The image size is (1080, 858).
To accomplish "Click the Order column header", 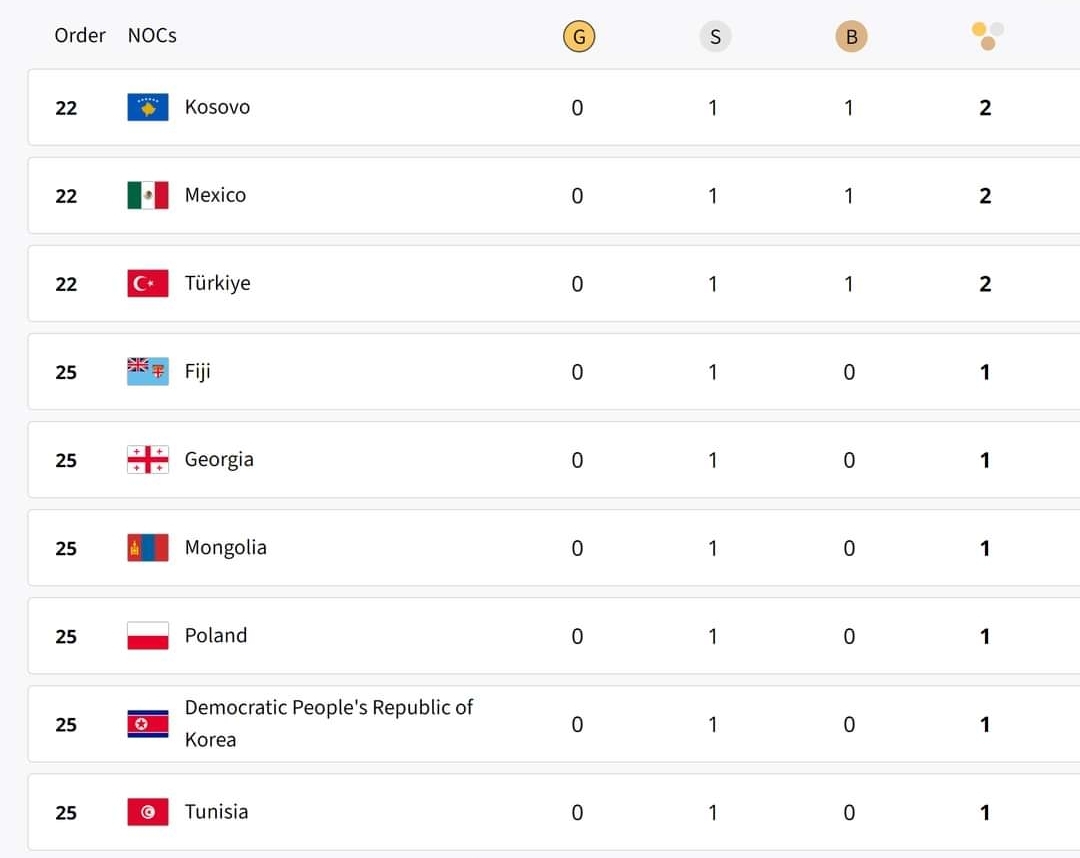I will (x=80, y=35).
